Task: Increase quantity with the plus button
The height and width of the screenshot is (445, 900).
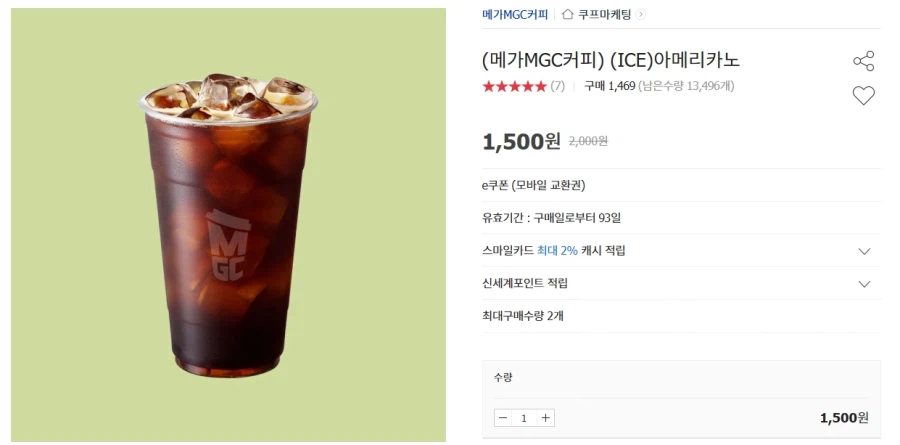Action: [x=545, y=418]
